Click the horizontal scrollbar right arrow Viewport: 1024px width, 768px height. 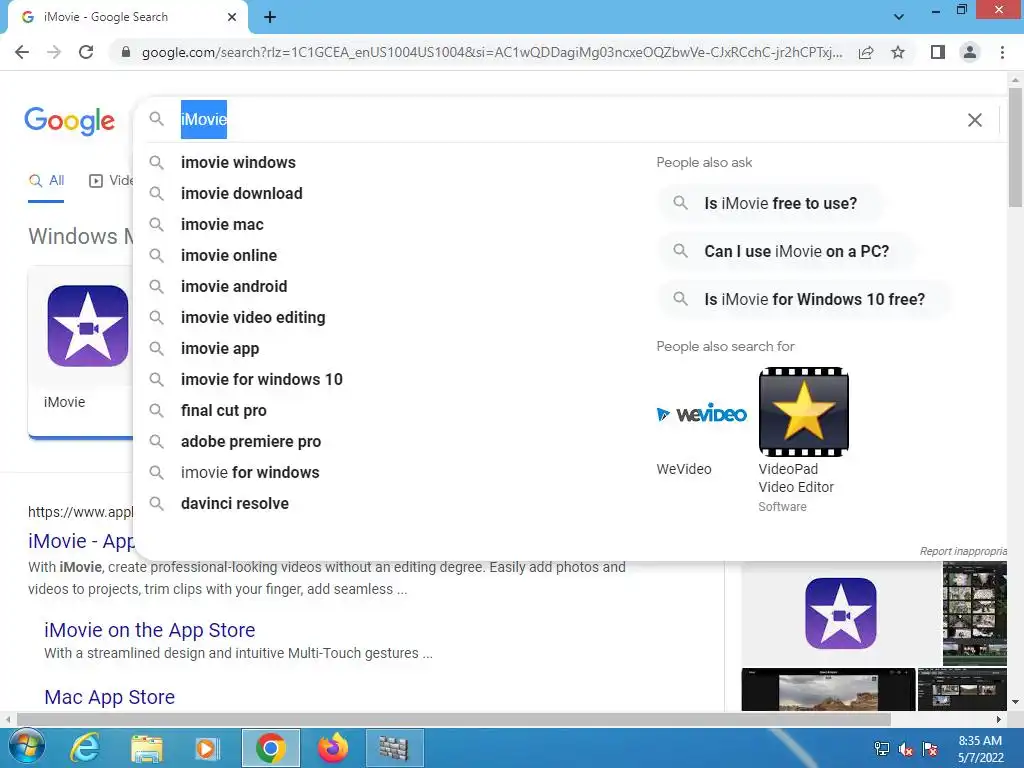click(x=999, y=719)
